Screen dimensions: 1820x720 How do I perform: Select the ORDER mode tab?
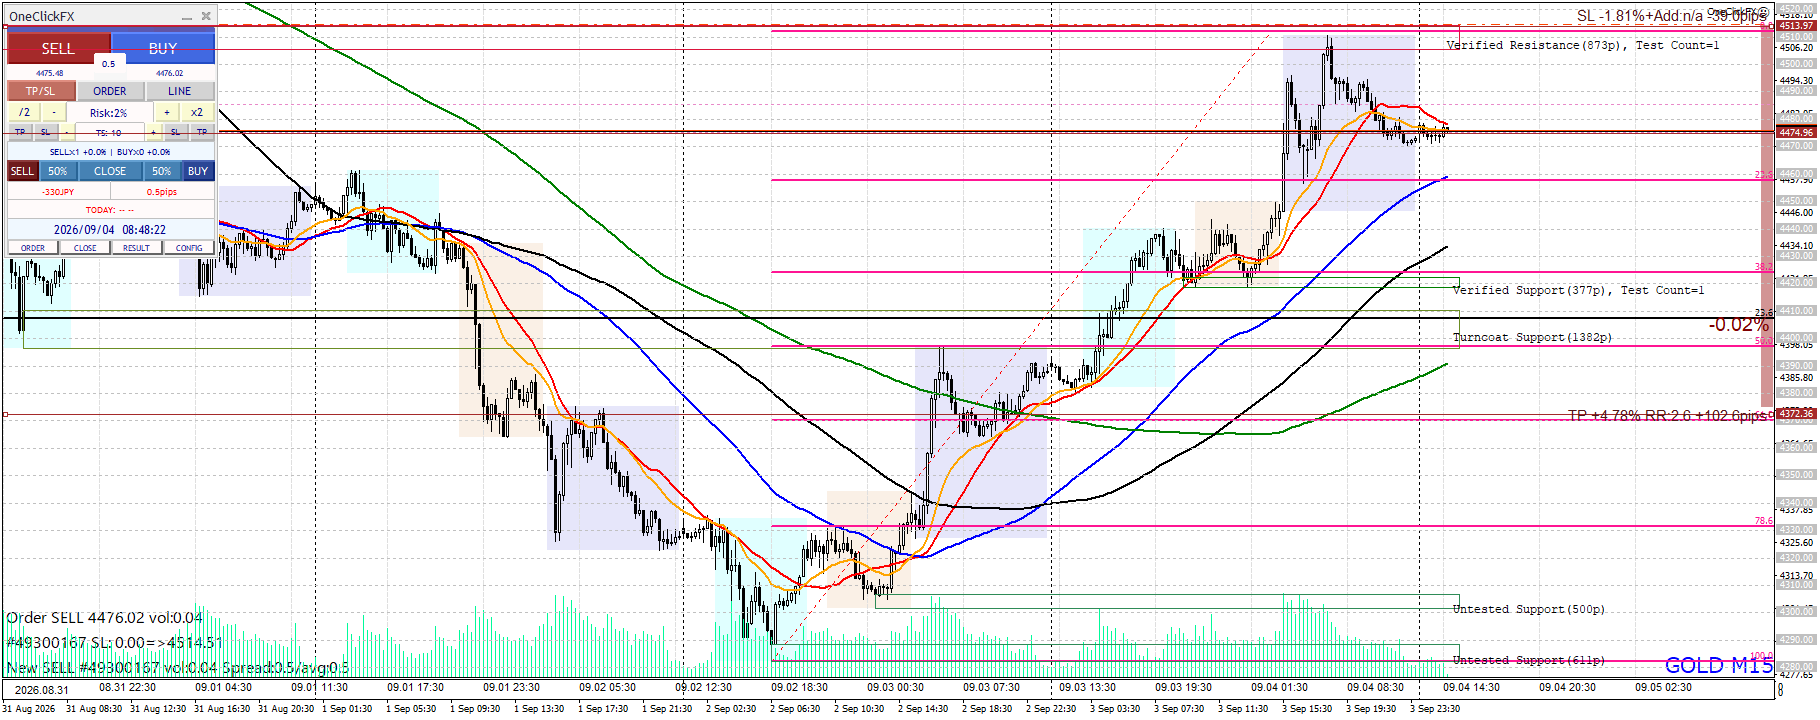click(110, 91)
